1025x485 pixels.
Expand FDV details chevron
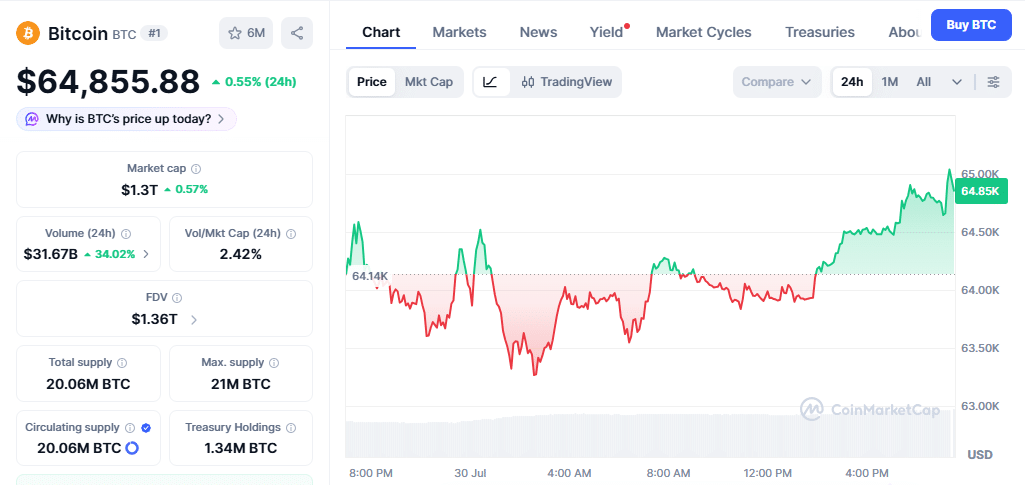(x=193, y=319)
